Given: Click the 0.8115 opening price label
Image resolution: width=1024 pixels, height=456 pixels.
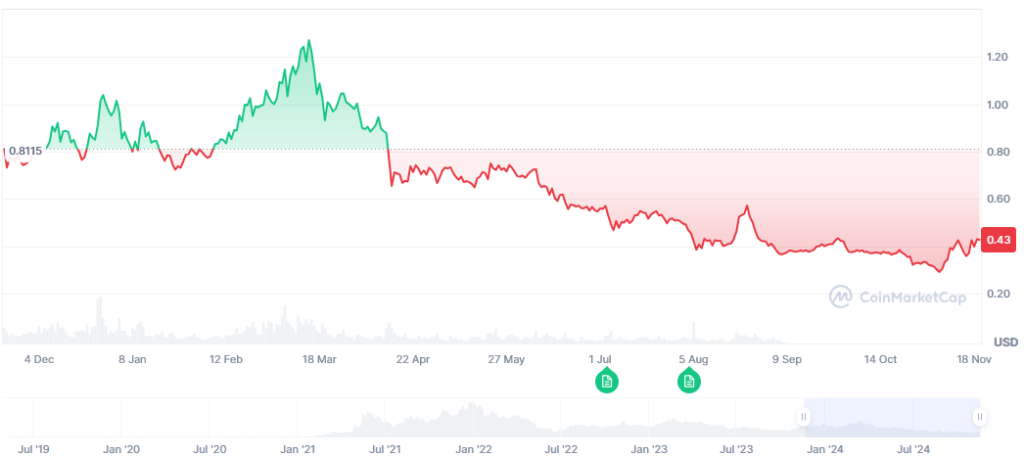Looking at the screenshot, I should [x=25, y=151].
